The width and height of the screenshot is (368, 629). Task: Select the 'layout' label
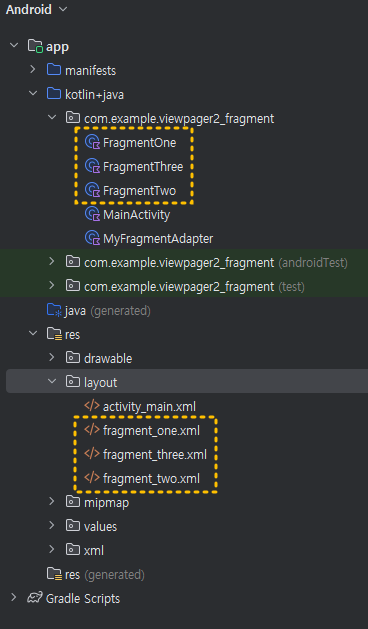click(101, 383)
